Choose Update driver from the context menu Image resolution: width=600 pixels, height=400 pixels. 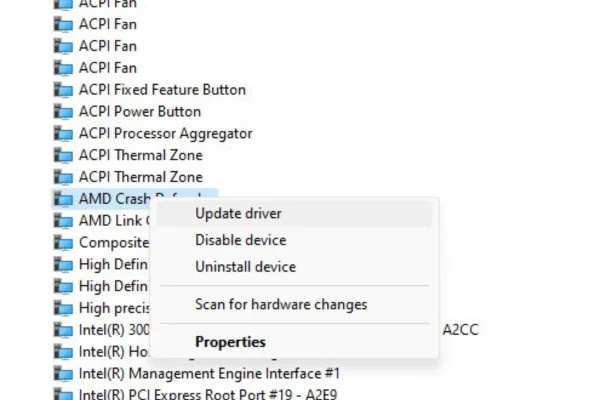coord(238,213)
